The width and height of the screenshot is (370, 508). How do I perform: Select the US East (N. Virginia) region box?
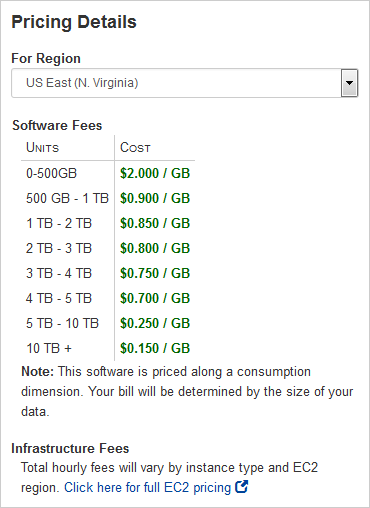(x=185, y=83)
